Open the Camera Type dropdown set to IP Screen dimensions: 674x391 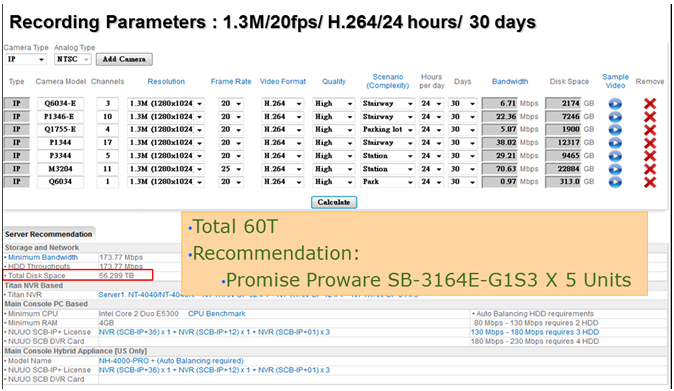coord(26,59)
